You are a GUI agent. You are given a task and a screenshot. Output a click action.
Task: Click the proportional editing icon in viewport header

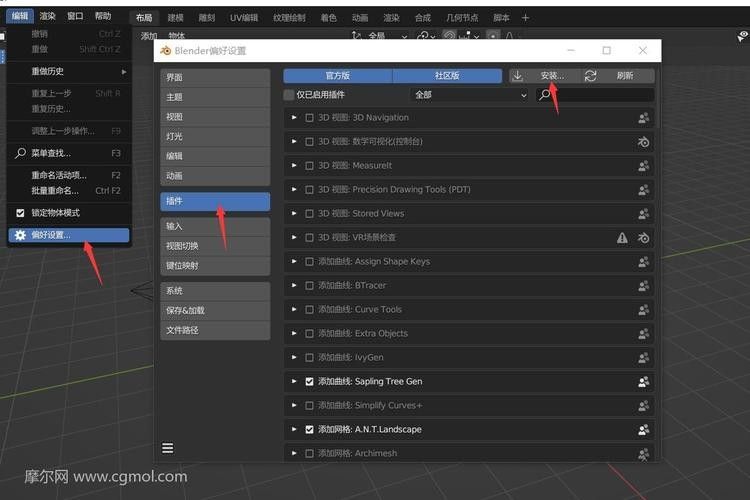pos(492,36)
